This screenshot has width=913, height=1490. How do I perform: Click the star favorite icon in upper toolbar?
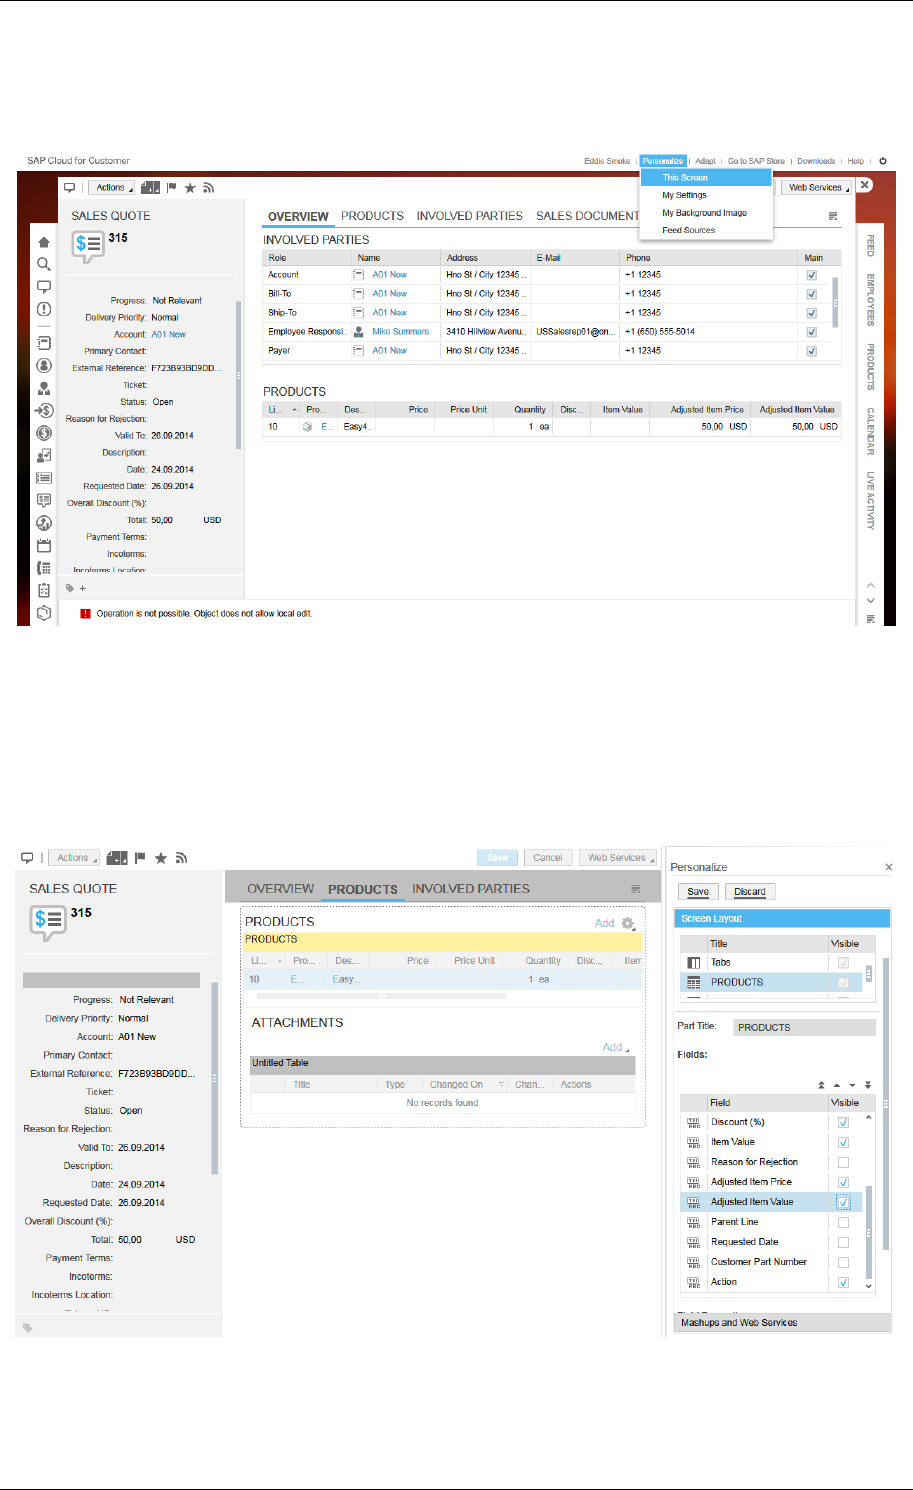(190, 188)
